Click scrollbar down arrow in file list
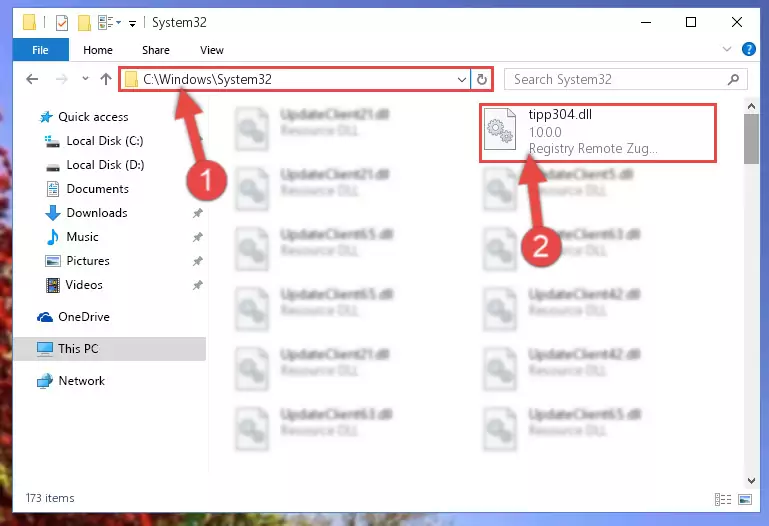Screen dimensions: 769x526 click(751, 481)
